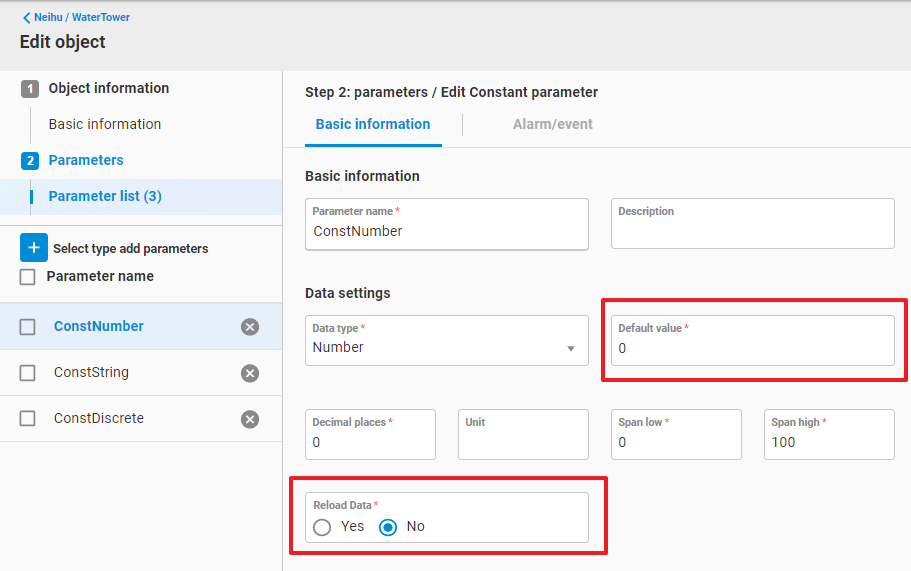Screen dimensions: 911x571
Task: Select Yes for Reload Data
Action: [x=322, y=527]
